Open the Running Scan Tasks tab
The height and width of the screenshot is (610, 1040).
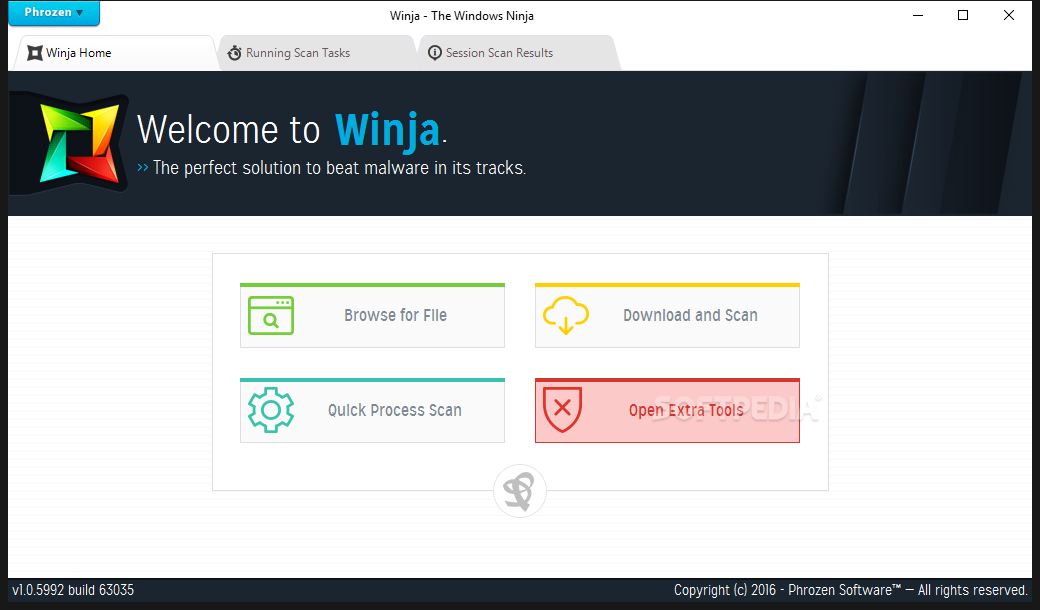[x=317, y=53]
